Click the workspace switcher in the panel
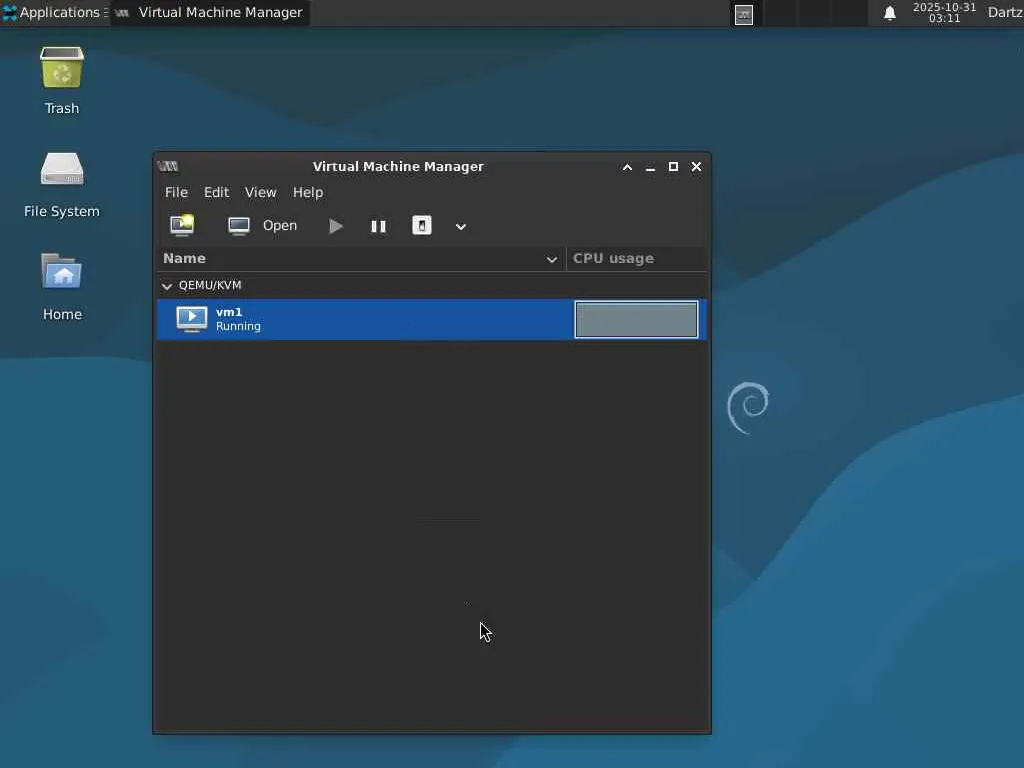1024x768 pixels. point(799,14)
